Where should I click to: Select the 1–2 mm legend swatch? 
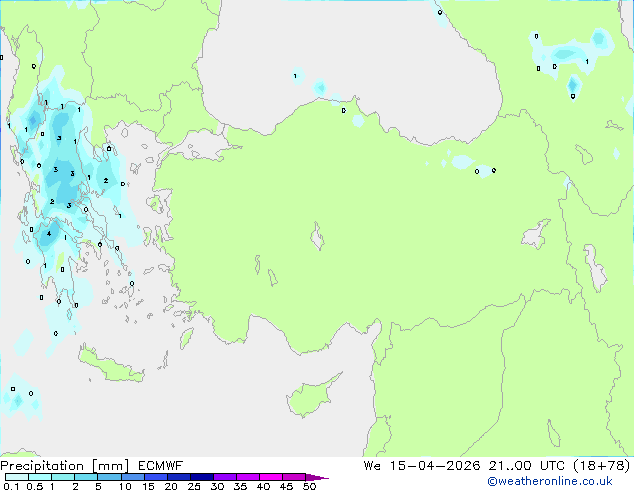click(x=63, y=477)
